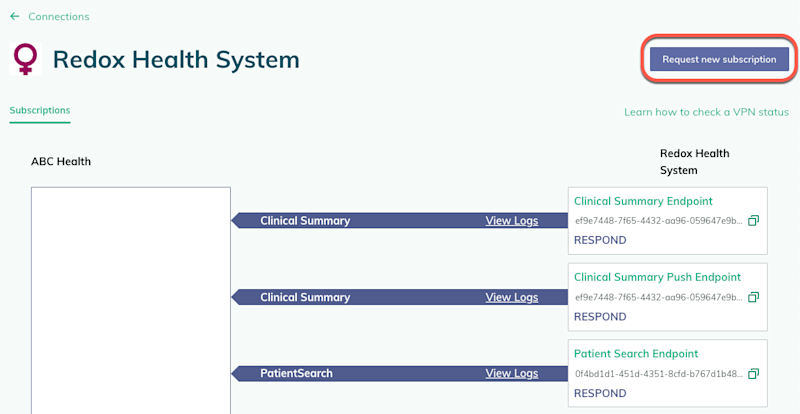Select the second Clinical Summary arrow bar
Viewport: 800px width, 414px height.
click(x=399, y=297)
